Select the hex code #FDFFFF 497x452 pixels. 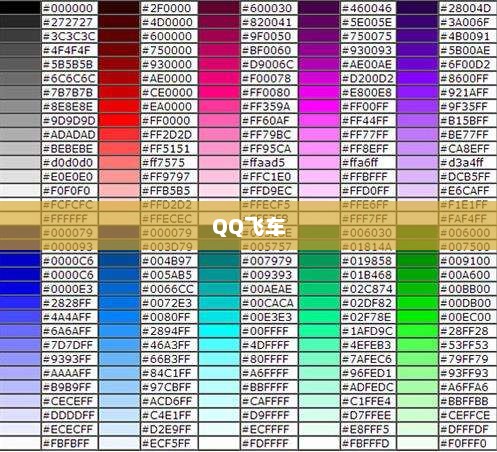(x=265, y=443)
